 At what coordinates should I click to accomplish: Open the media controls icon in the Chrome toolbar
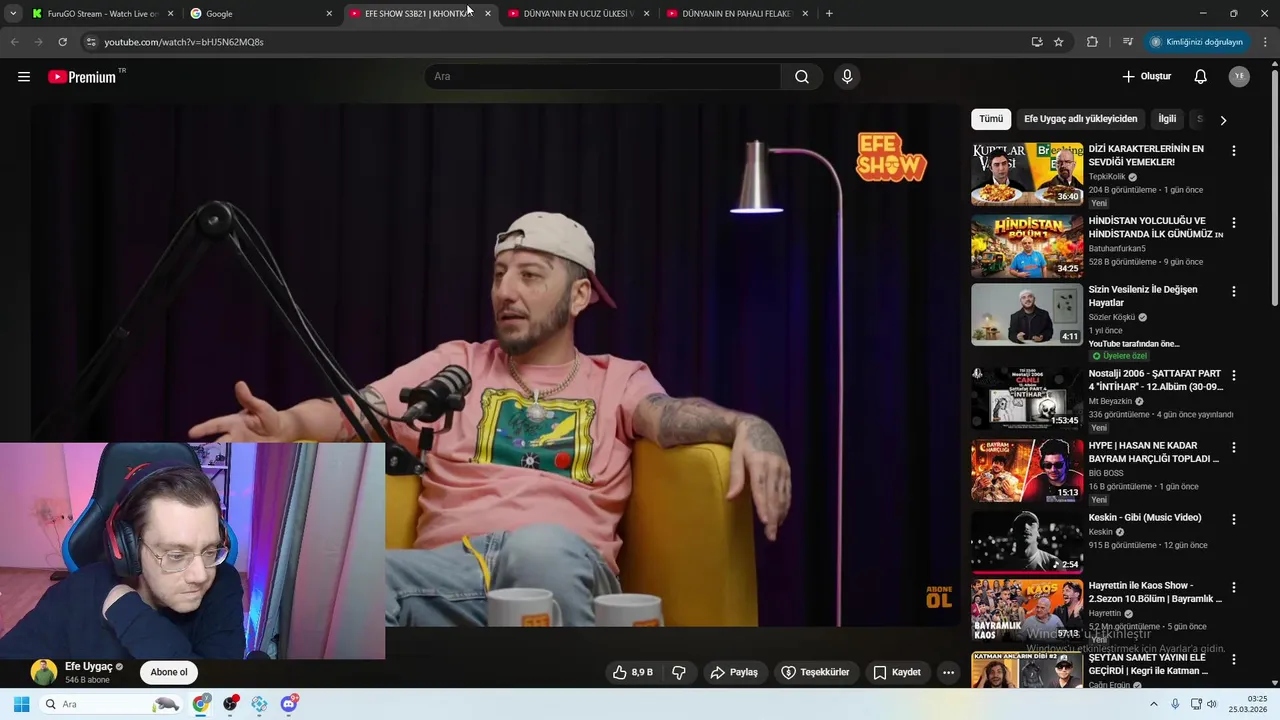1128,42
